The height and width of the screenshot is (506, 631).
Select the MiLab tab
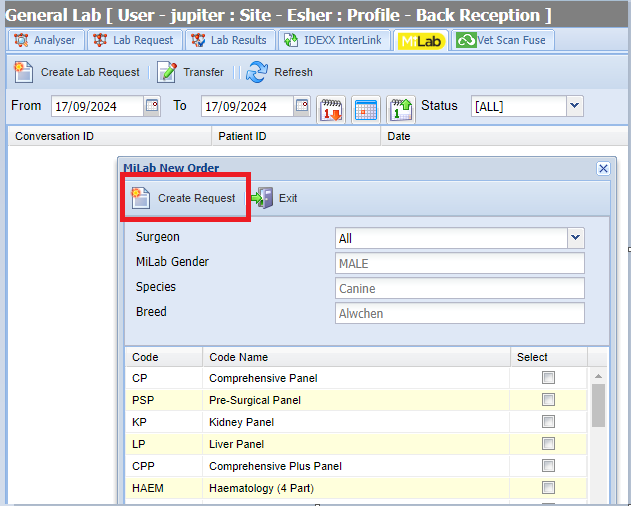[421, 40]
